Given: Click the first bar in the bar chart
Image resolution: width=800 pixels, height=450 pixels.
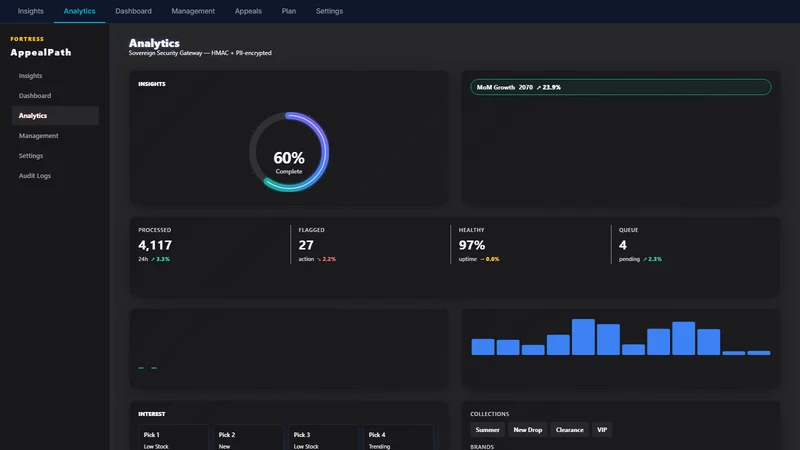Looking at the screenshot, I should (483, 346).
